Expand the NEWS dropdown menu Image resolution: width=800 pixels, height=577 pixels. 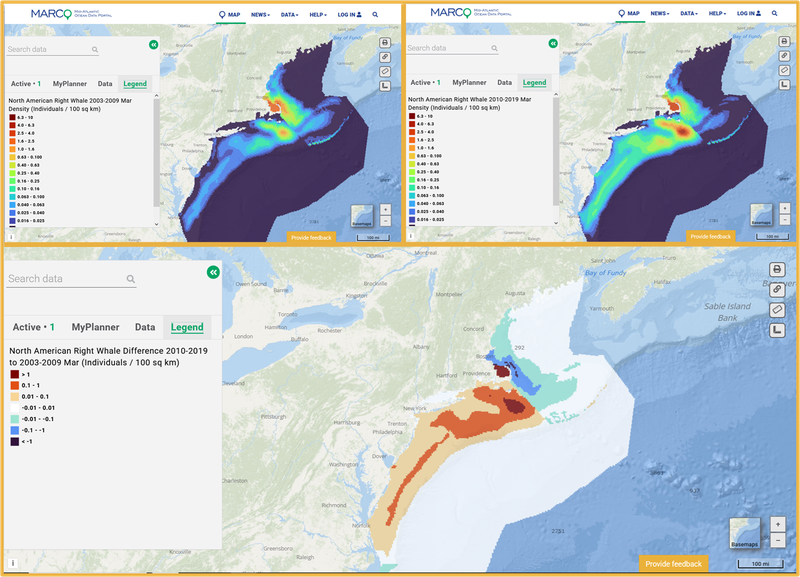pos(260,15)
